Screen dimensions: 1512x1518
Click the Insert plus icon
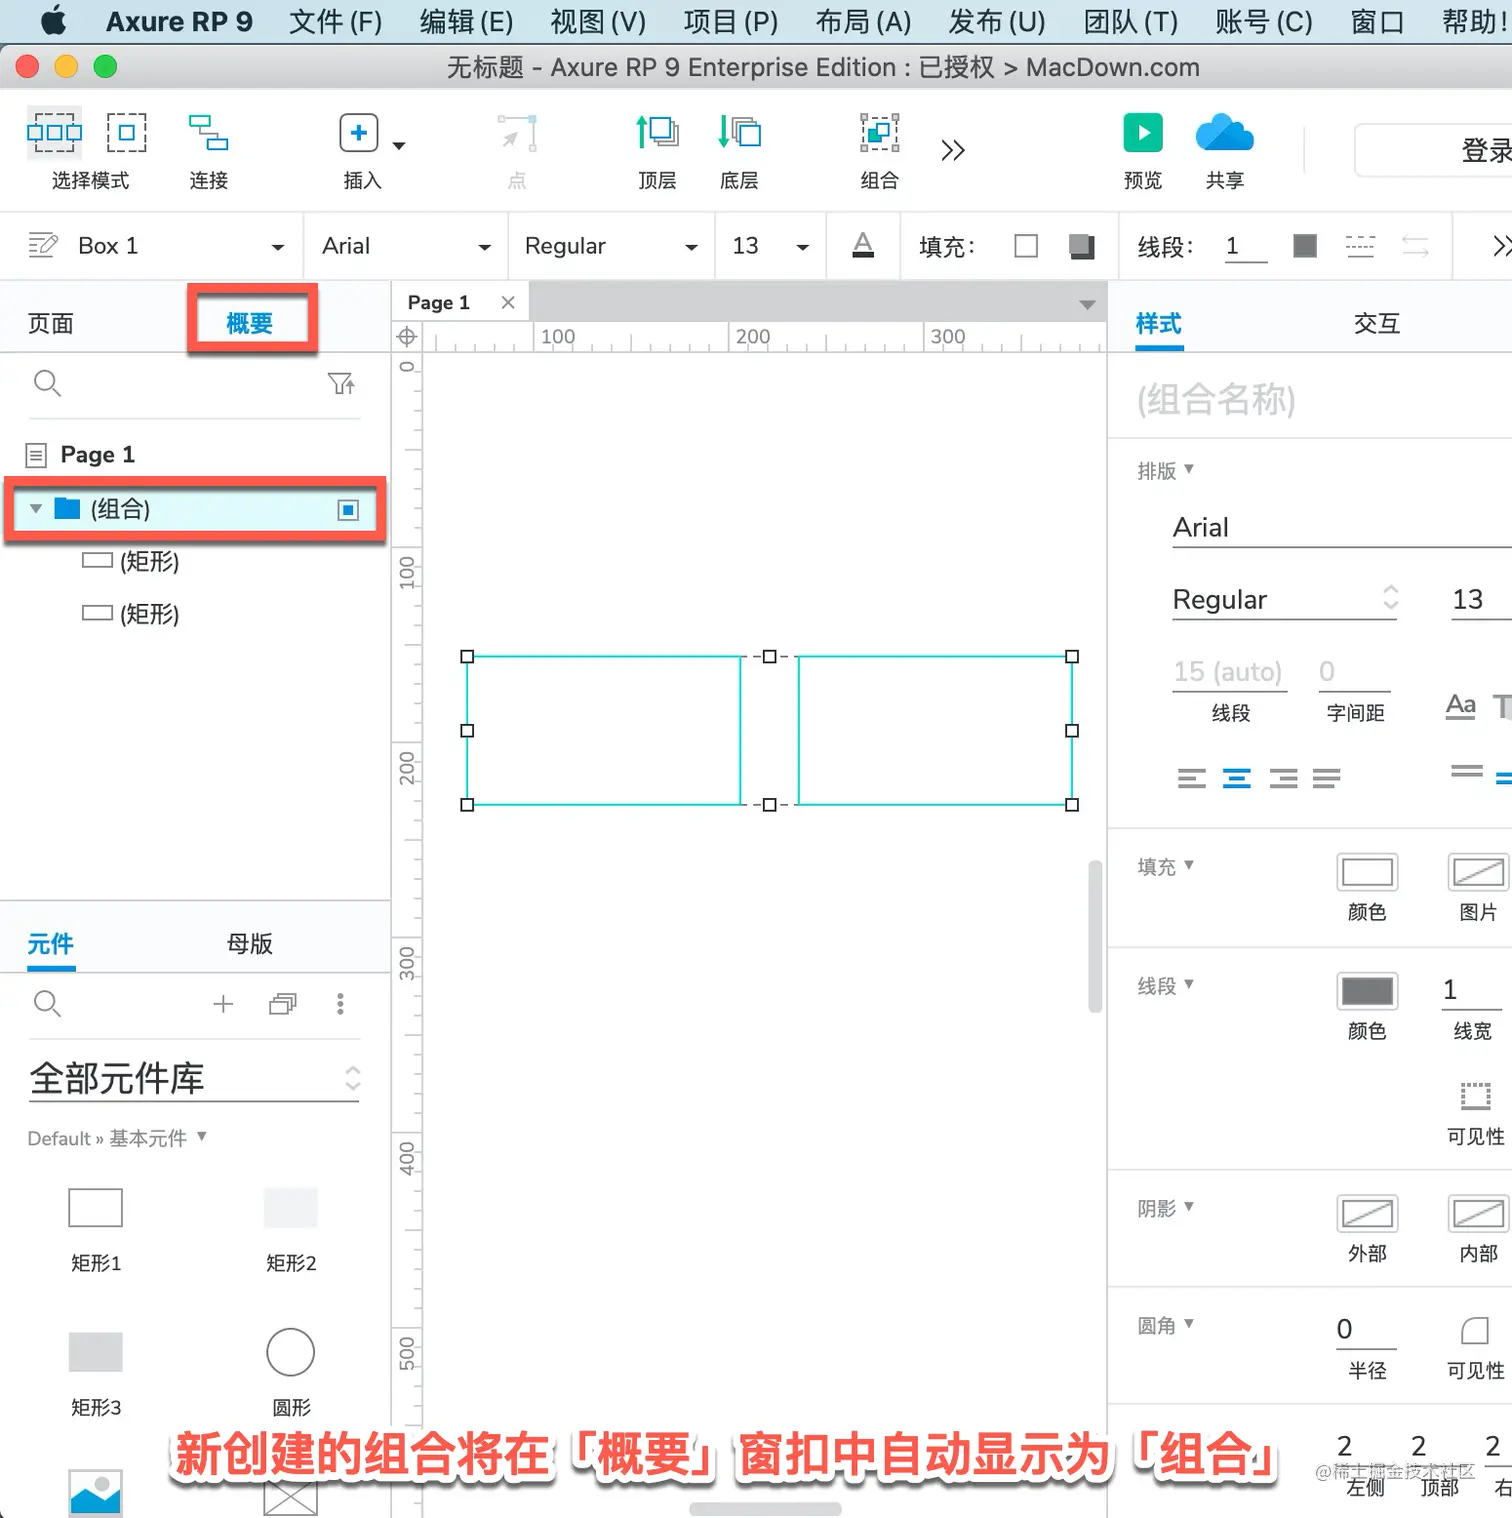click(x=359, y=133)
